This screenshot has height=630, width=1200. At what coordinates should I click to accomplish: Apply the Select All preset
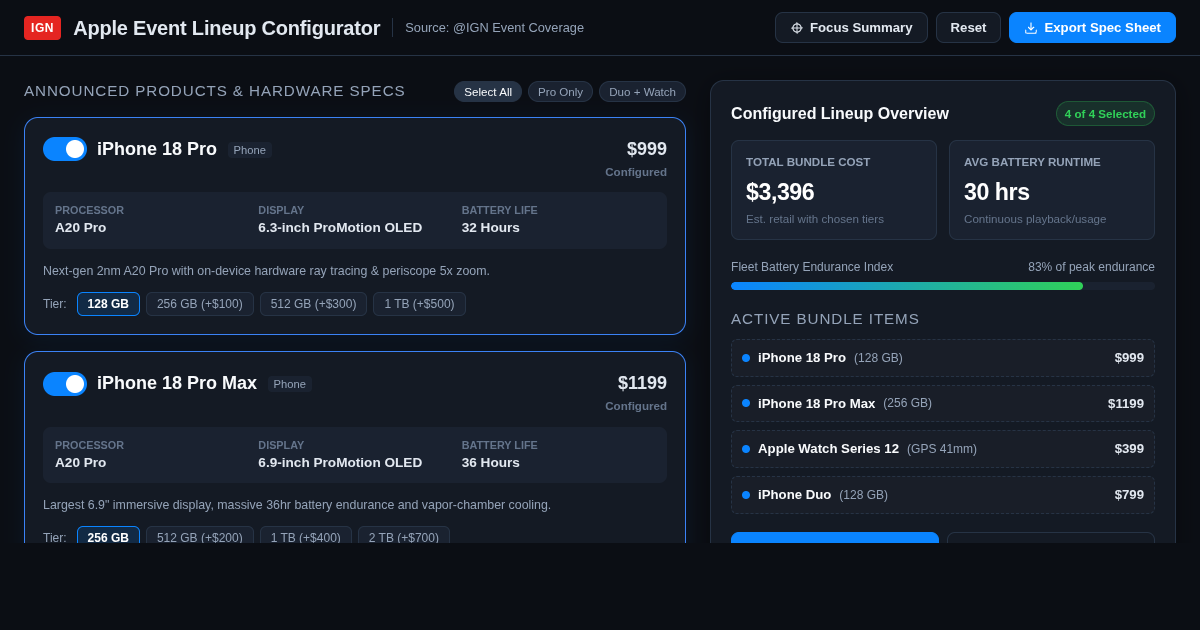[x=488, y=92]
